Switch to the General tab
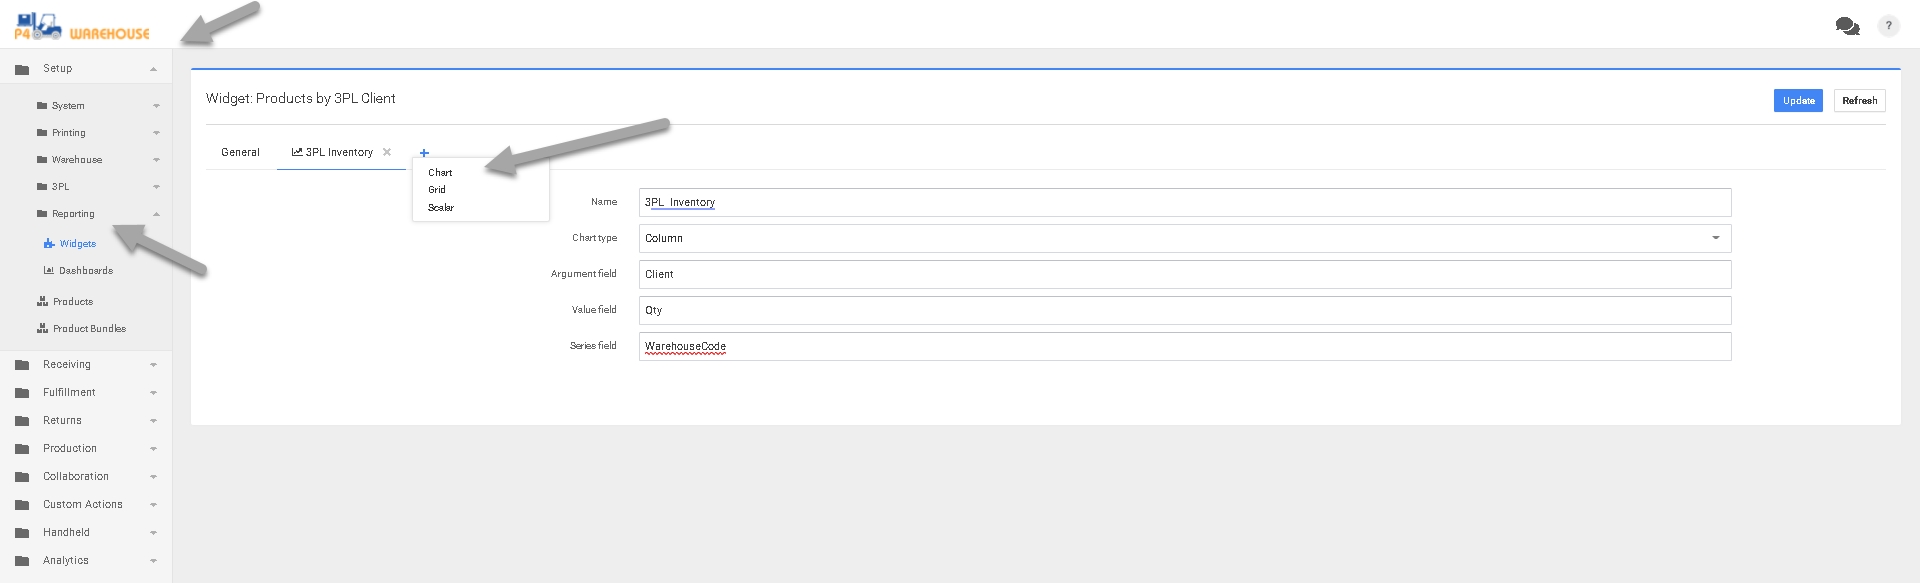1920x583 pixels. tap(240, 153)
